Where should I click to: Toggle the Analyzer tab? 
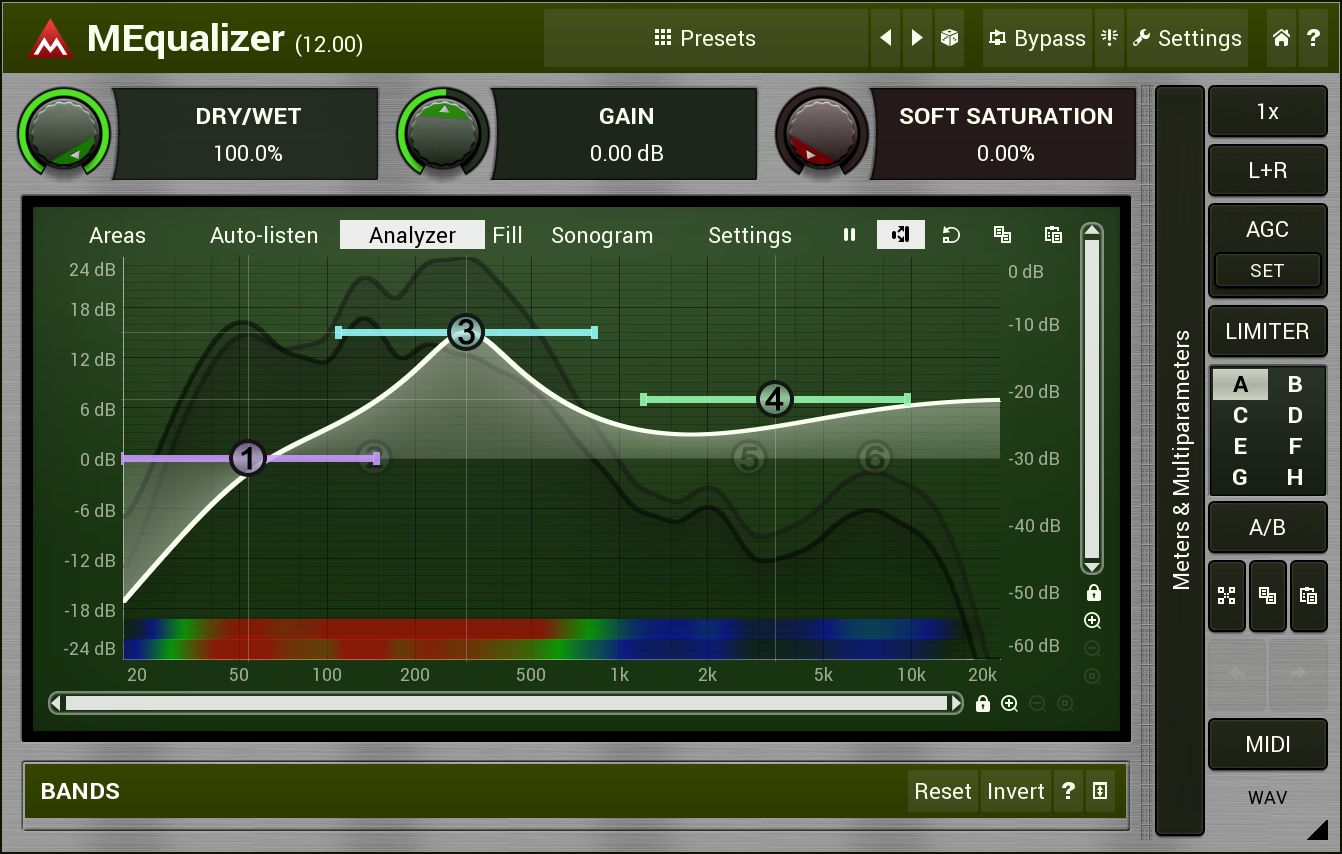412,235
